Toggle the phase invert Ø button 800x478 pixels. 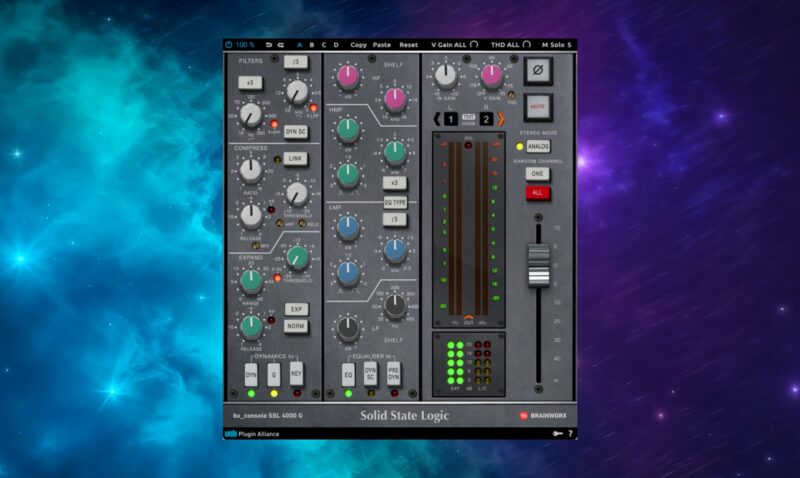[538, 70]
